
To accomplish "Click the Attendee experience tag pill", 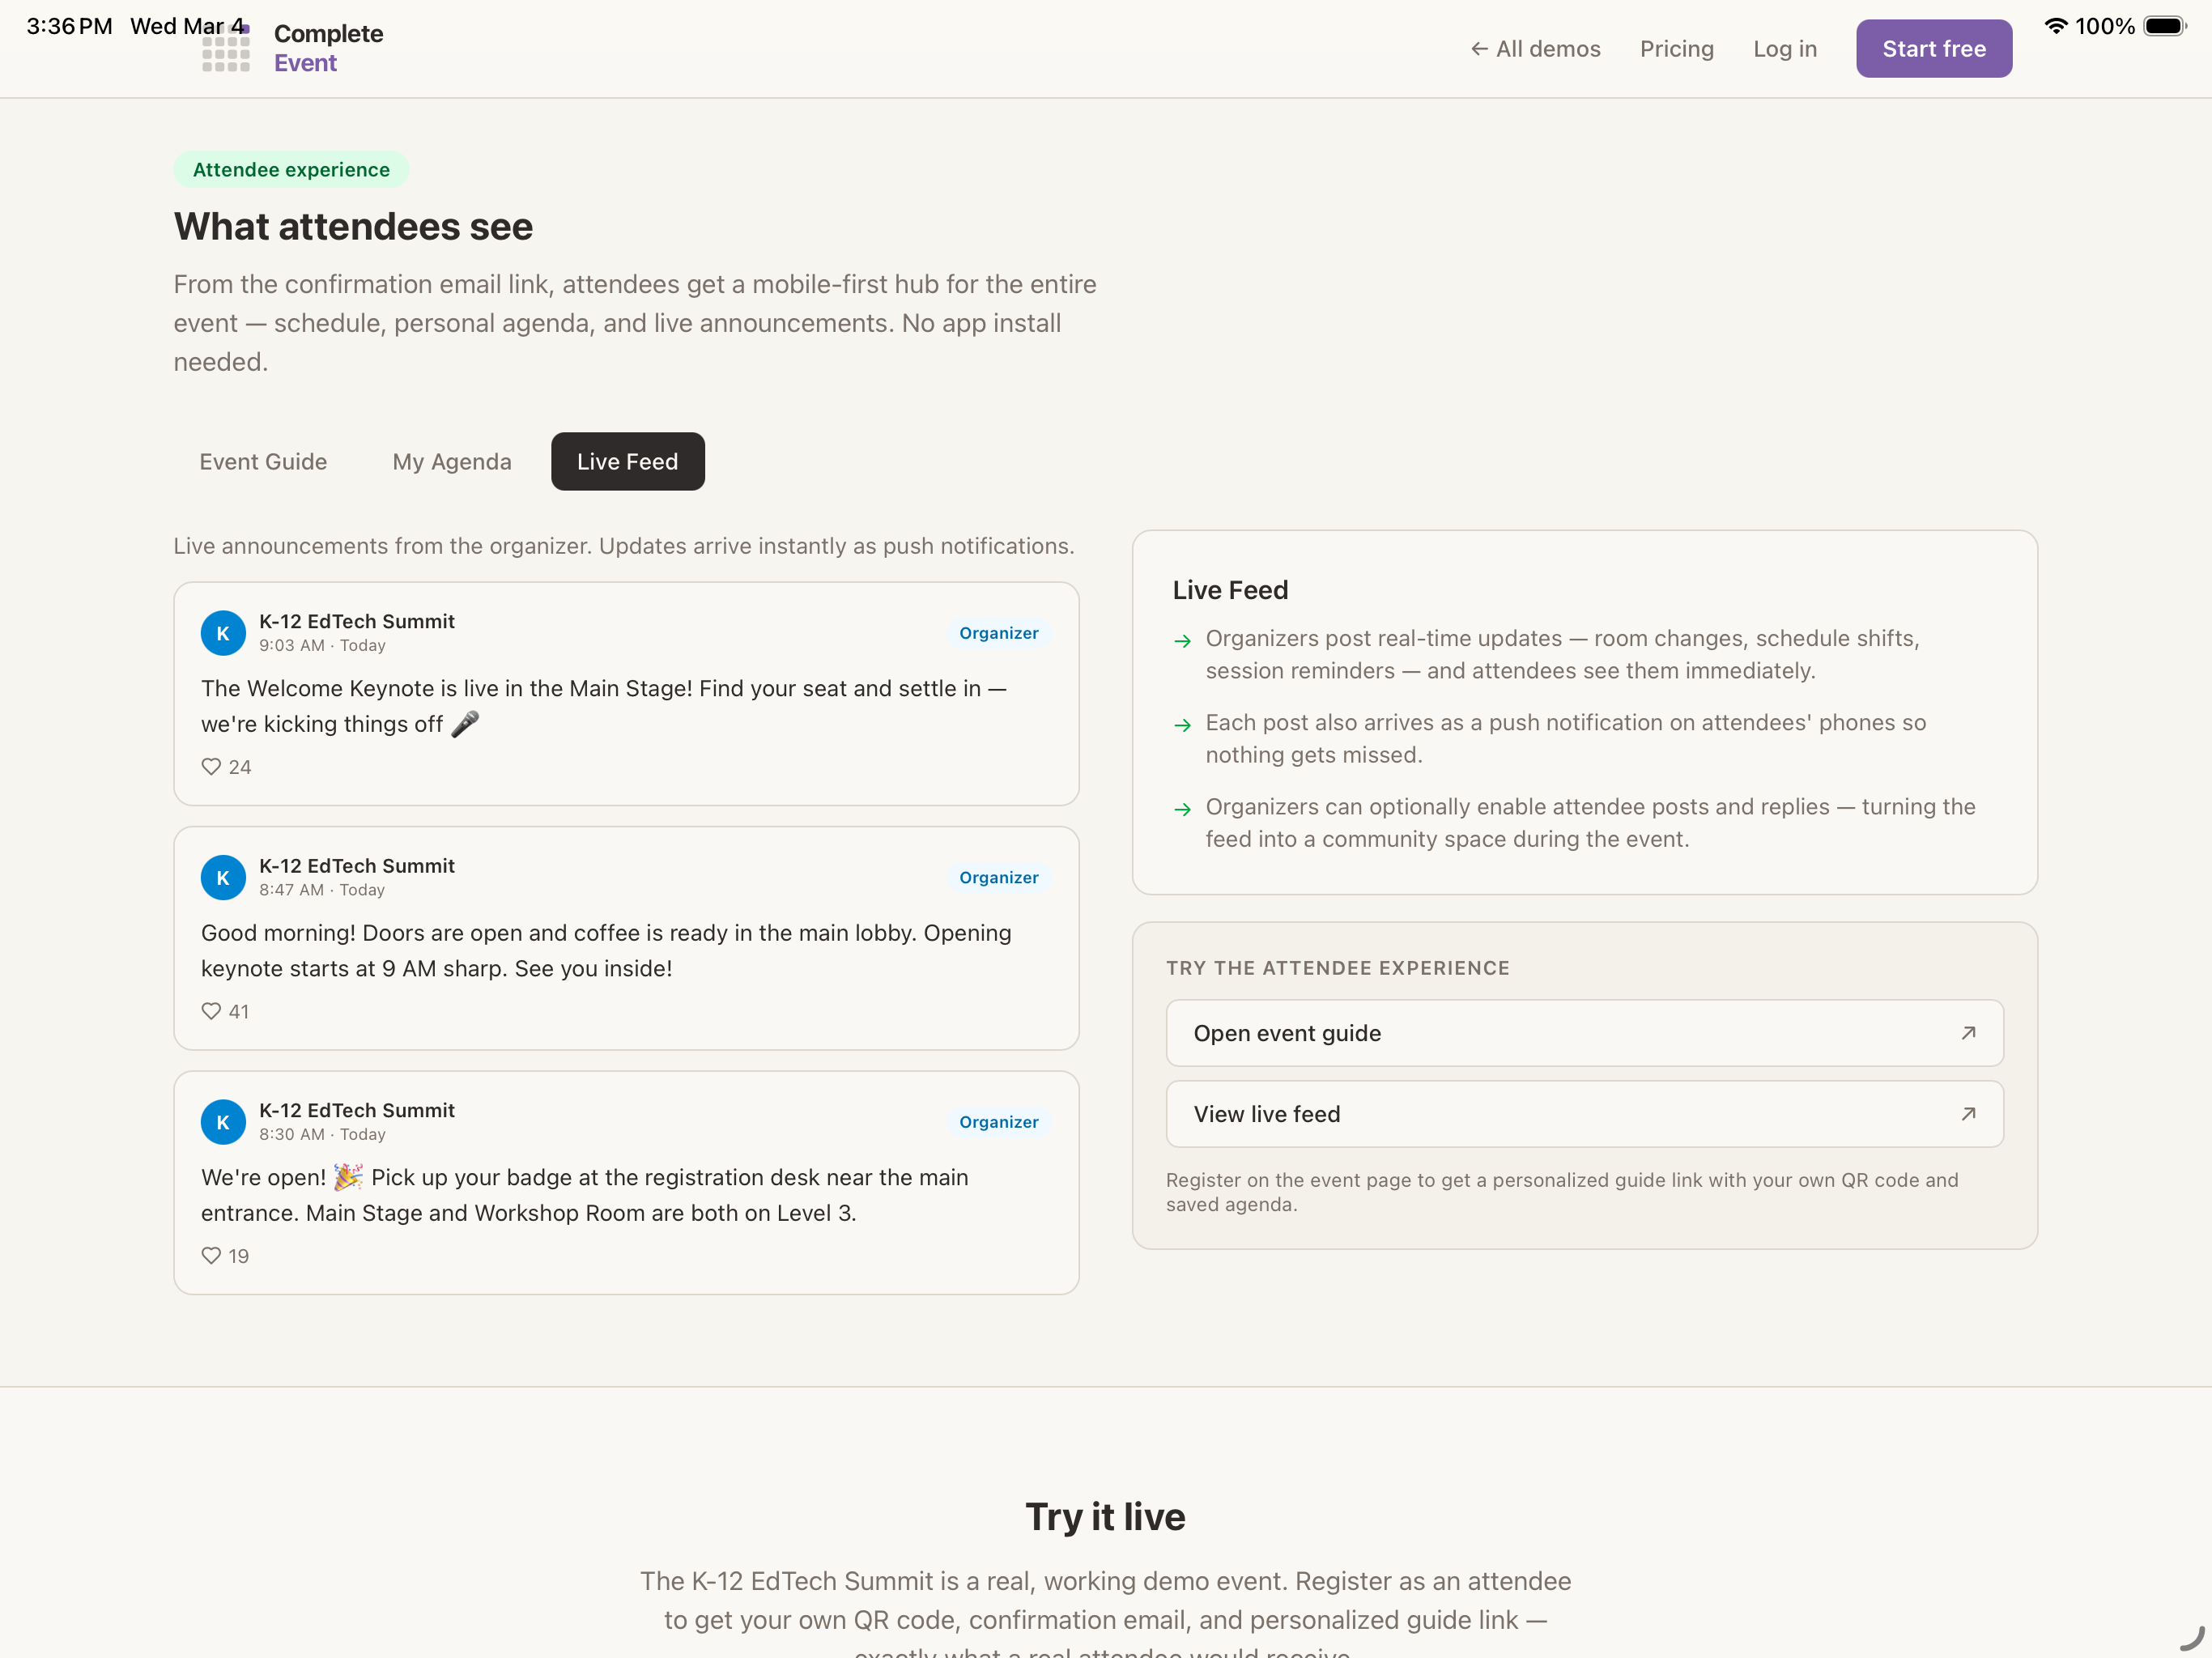I will (291, 169).
